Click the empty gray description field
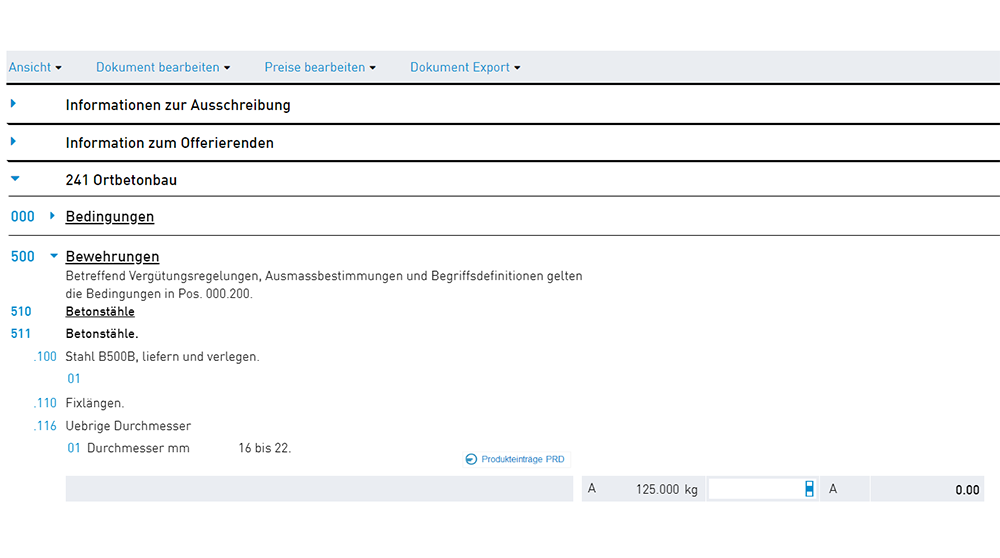The height and width of the screenshot is (558, 1000). coord(319,489)
